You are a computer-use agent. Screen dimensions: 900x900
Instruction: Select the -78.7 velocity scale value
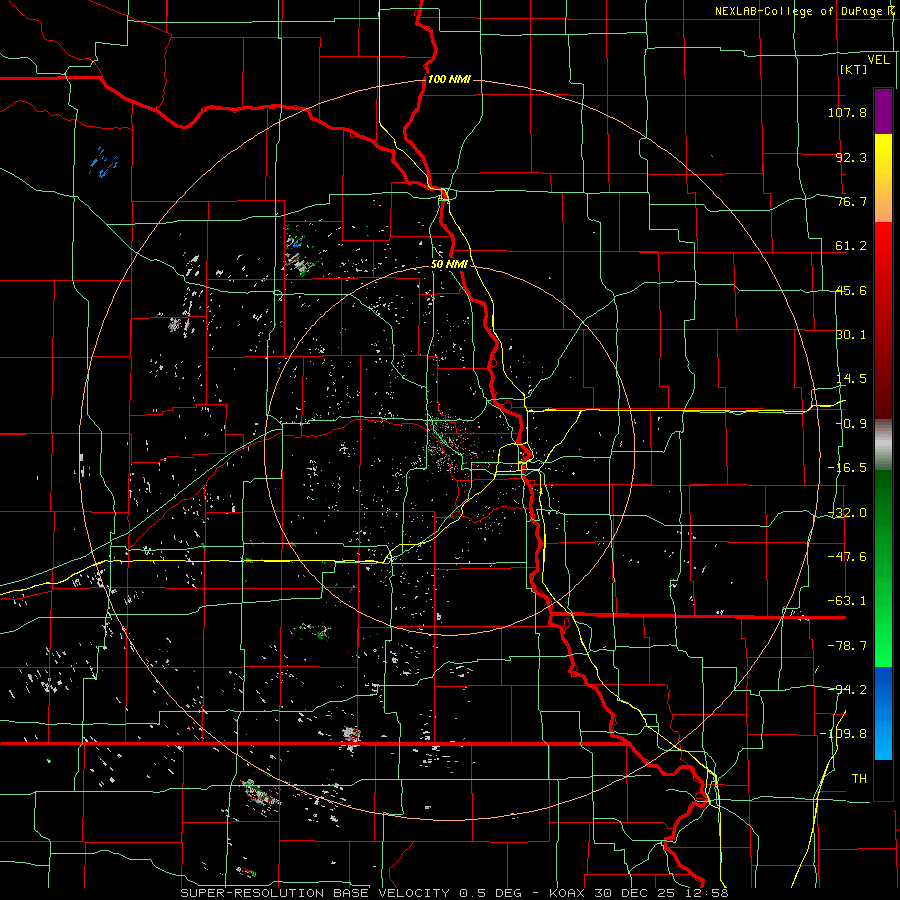tap(847, 646)
